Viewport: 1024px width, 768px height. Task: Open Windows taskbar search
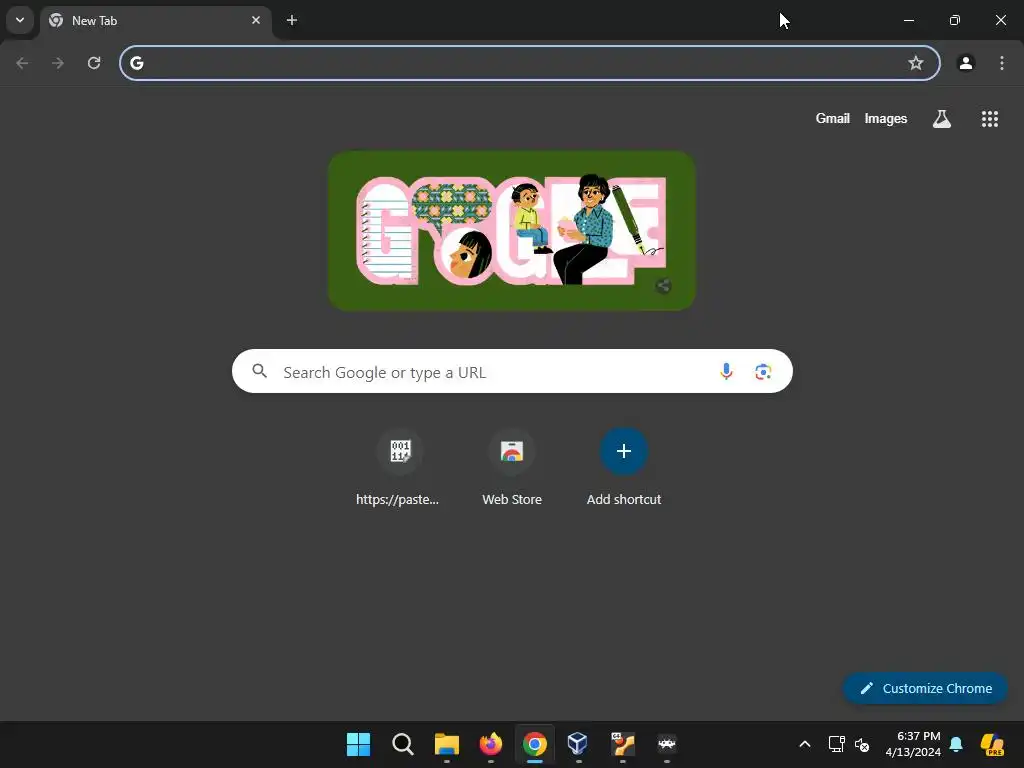tap(402, 744)
